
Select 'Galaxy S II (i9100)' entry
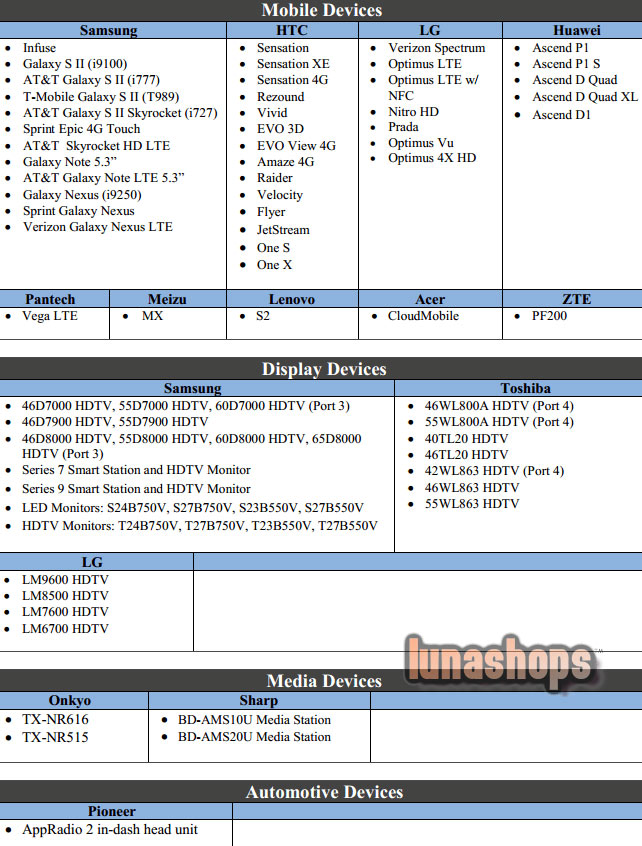pos(75,64)
